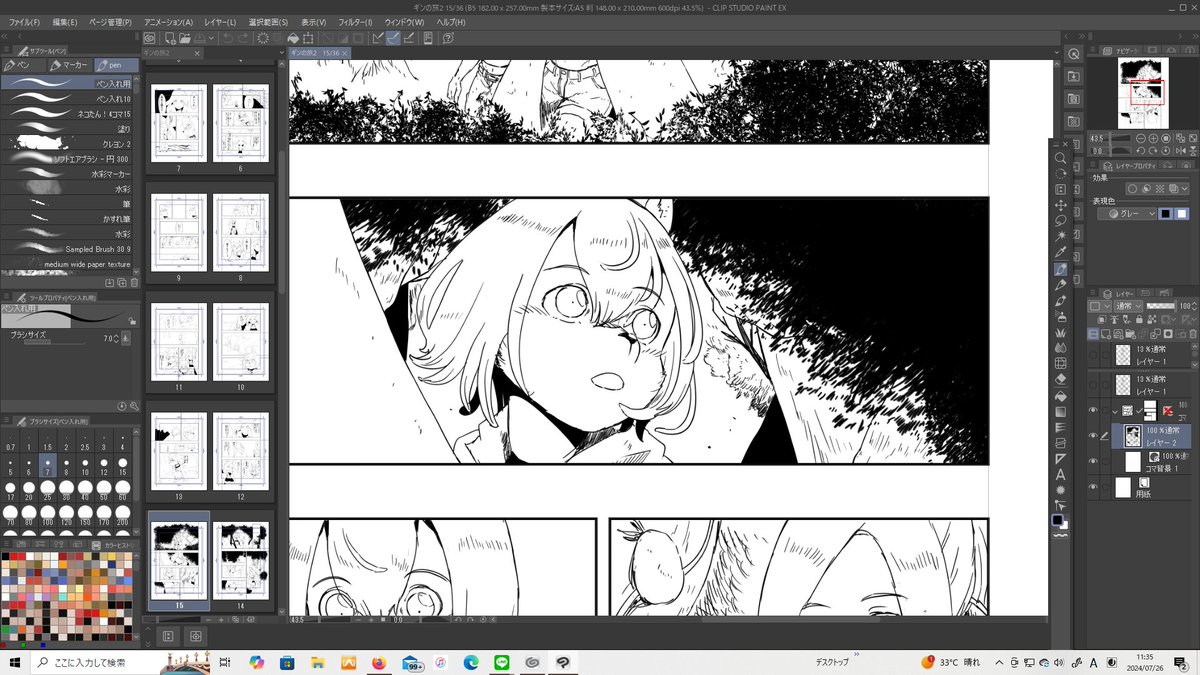Open the brush size dynamics button
1200x675 pixels.
pyautogui.click(x=128, y=339)
